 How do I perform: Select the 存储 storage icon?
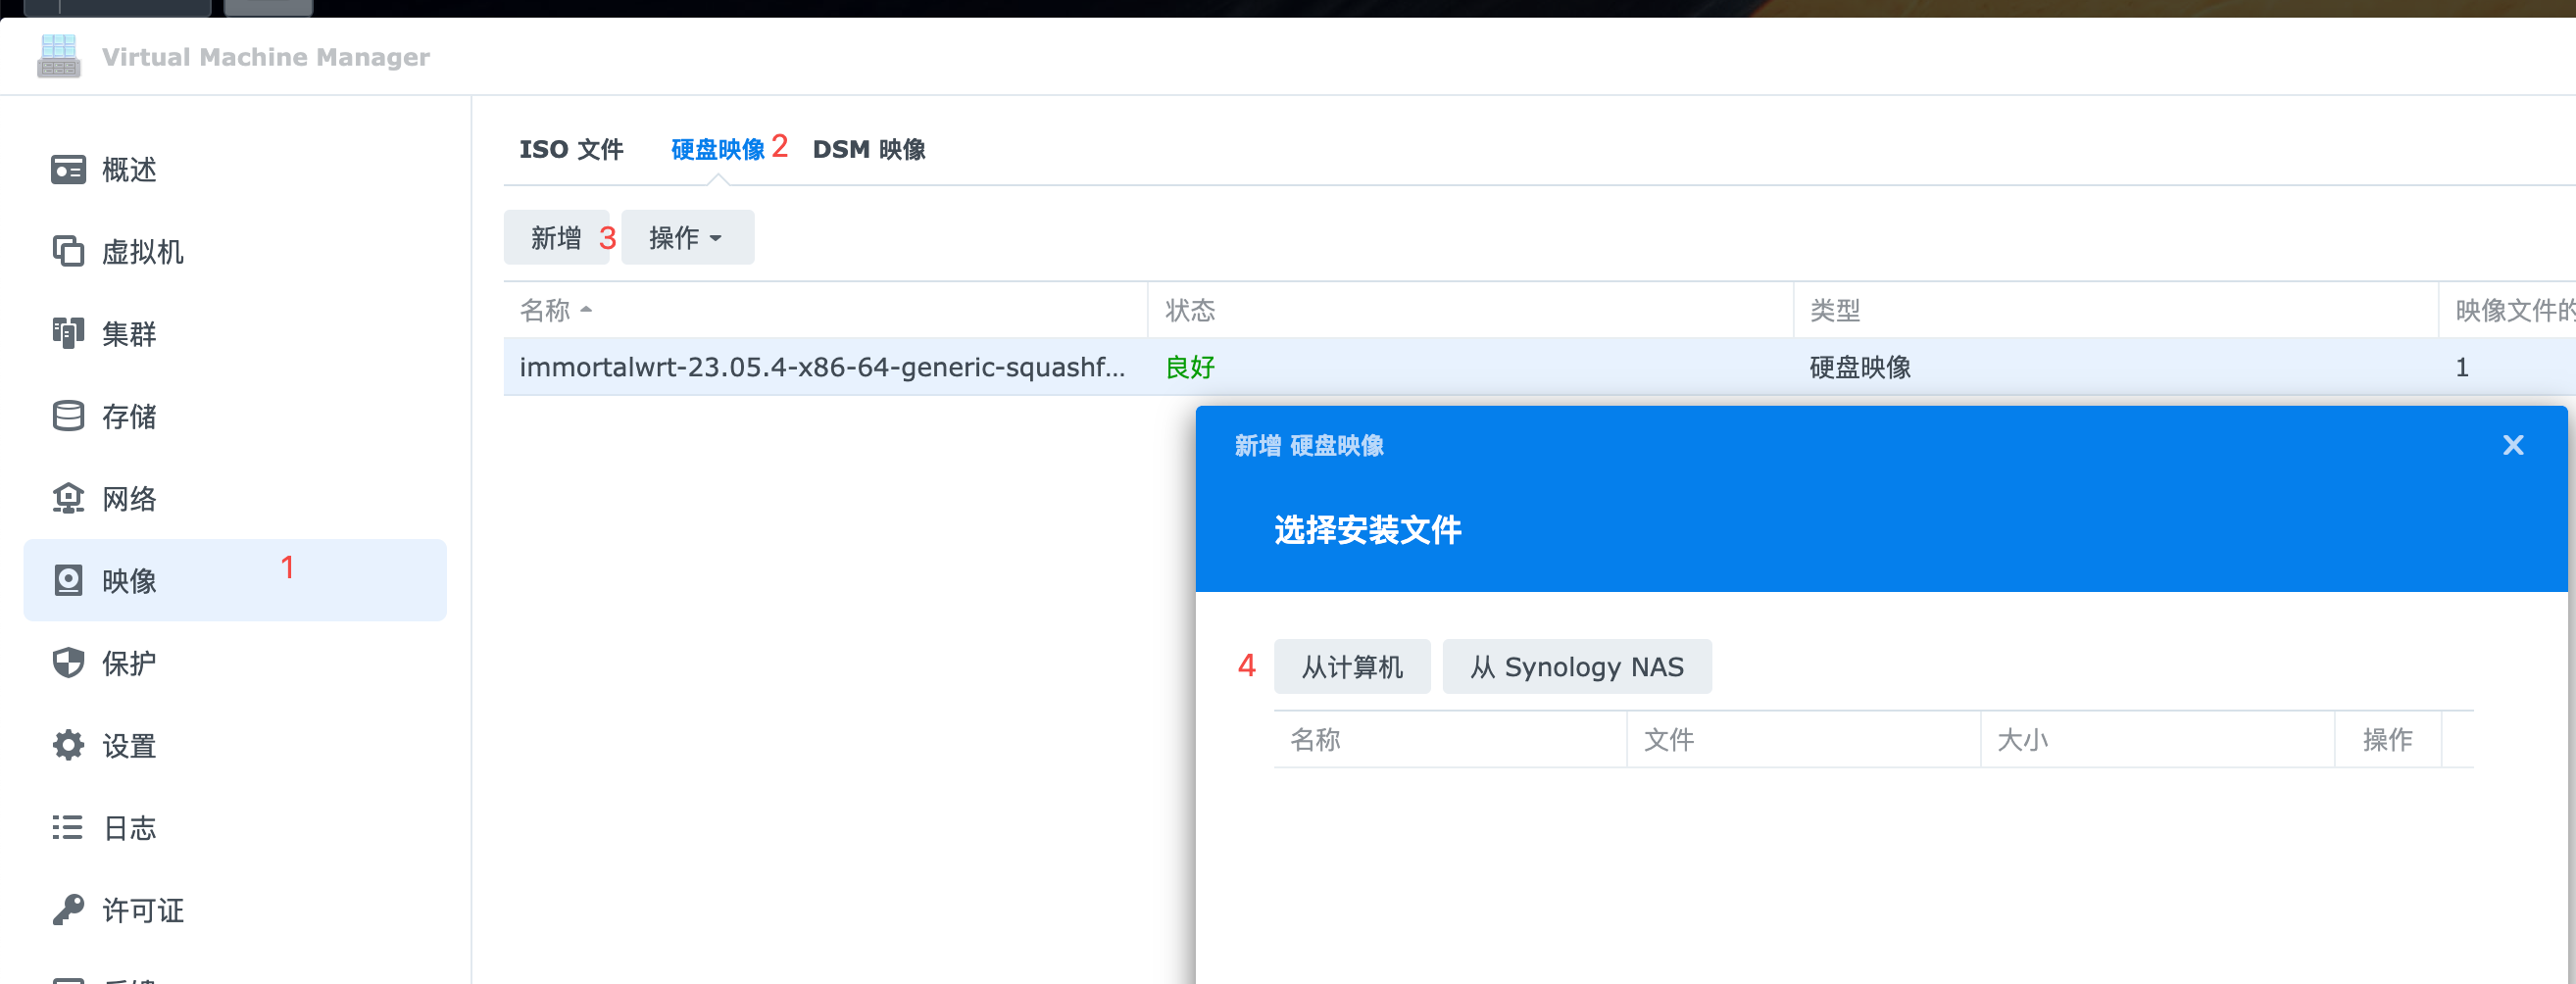tap(68, 416)
